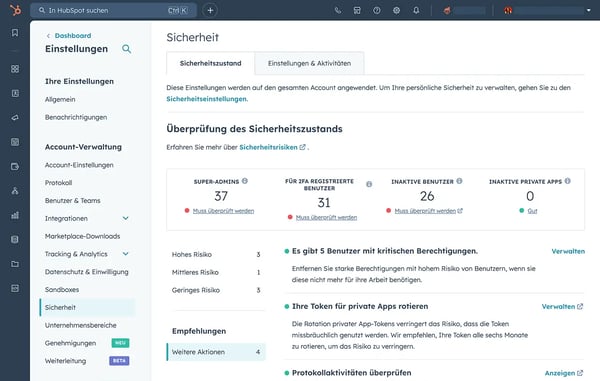
Task: Focus the HubSpot search field
Action: coord(113,10)
